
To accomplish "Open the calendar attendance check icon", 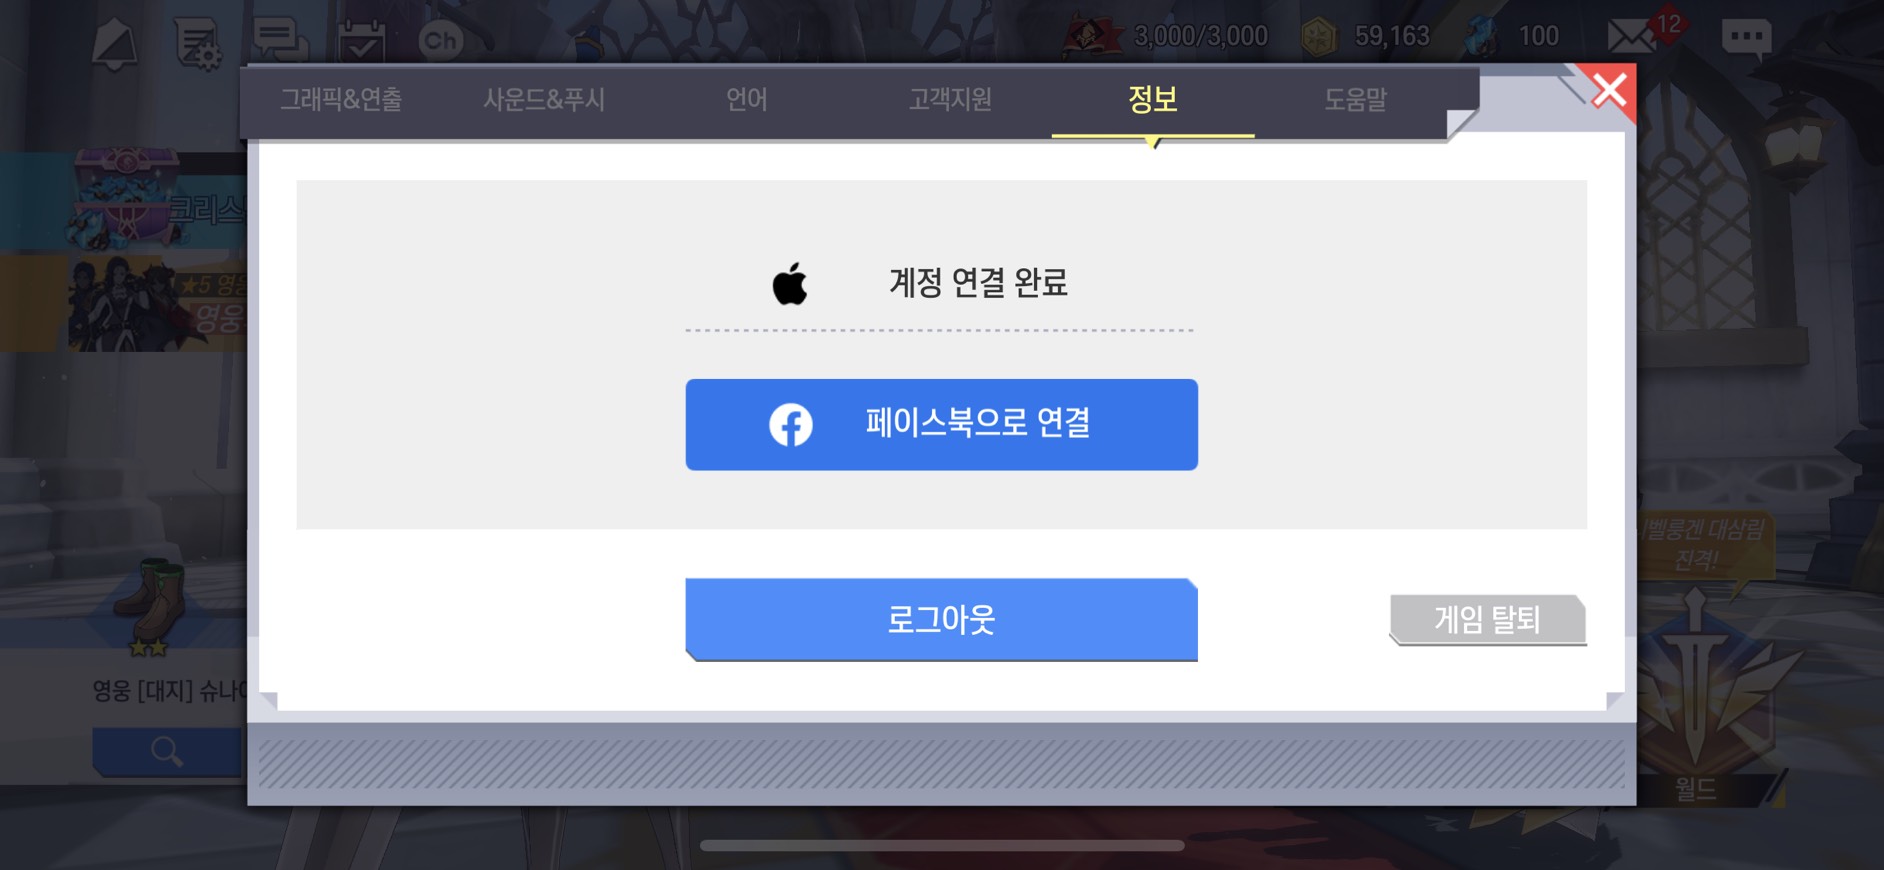I will pos(361,41).
